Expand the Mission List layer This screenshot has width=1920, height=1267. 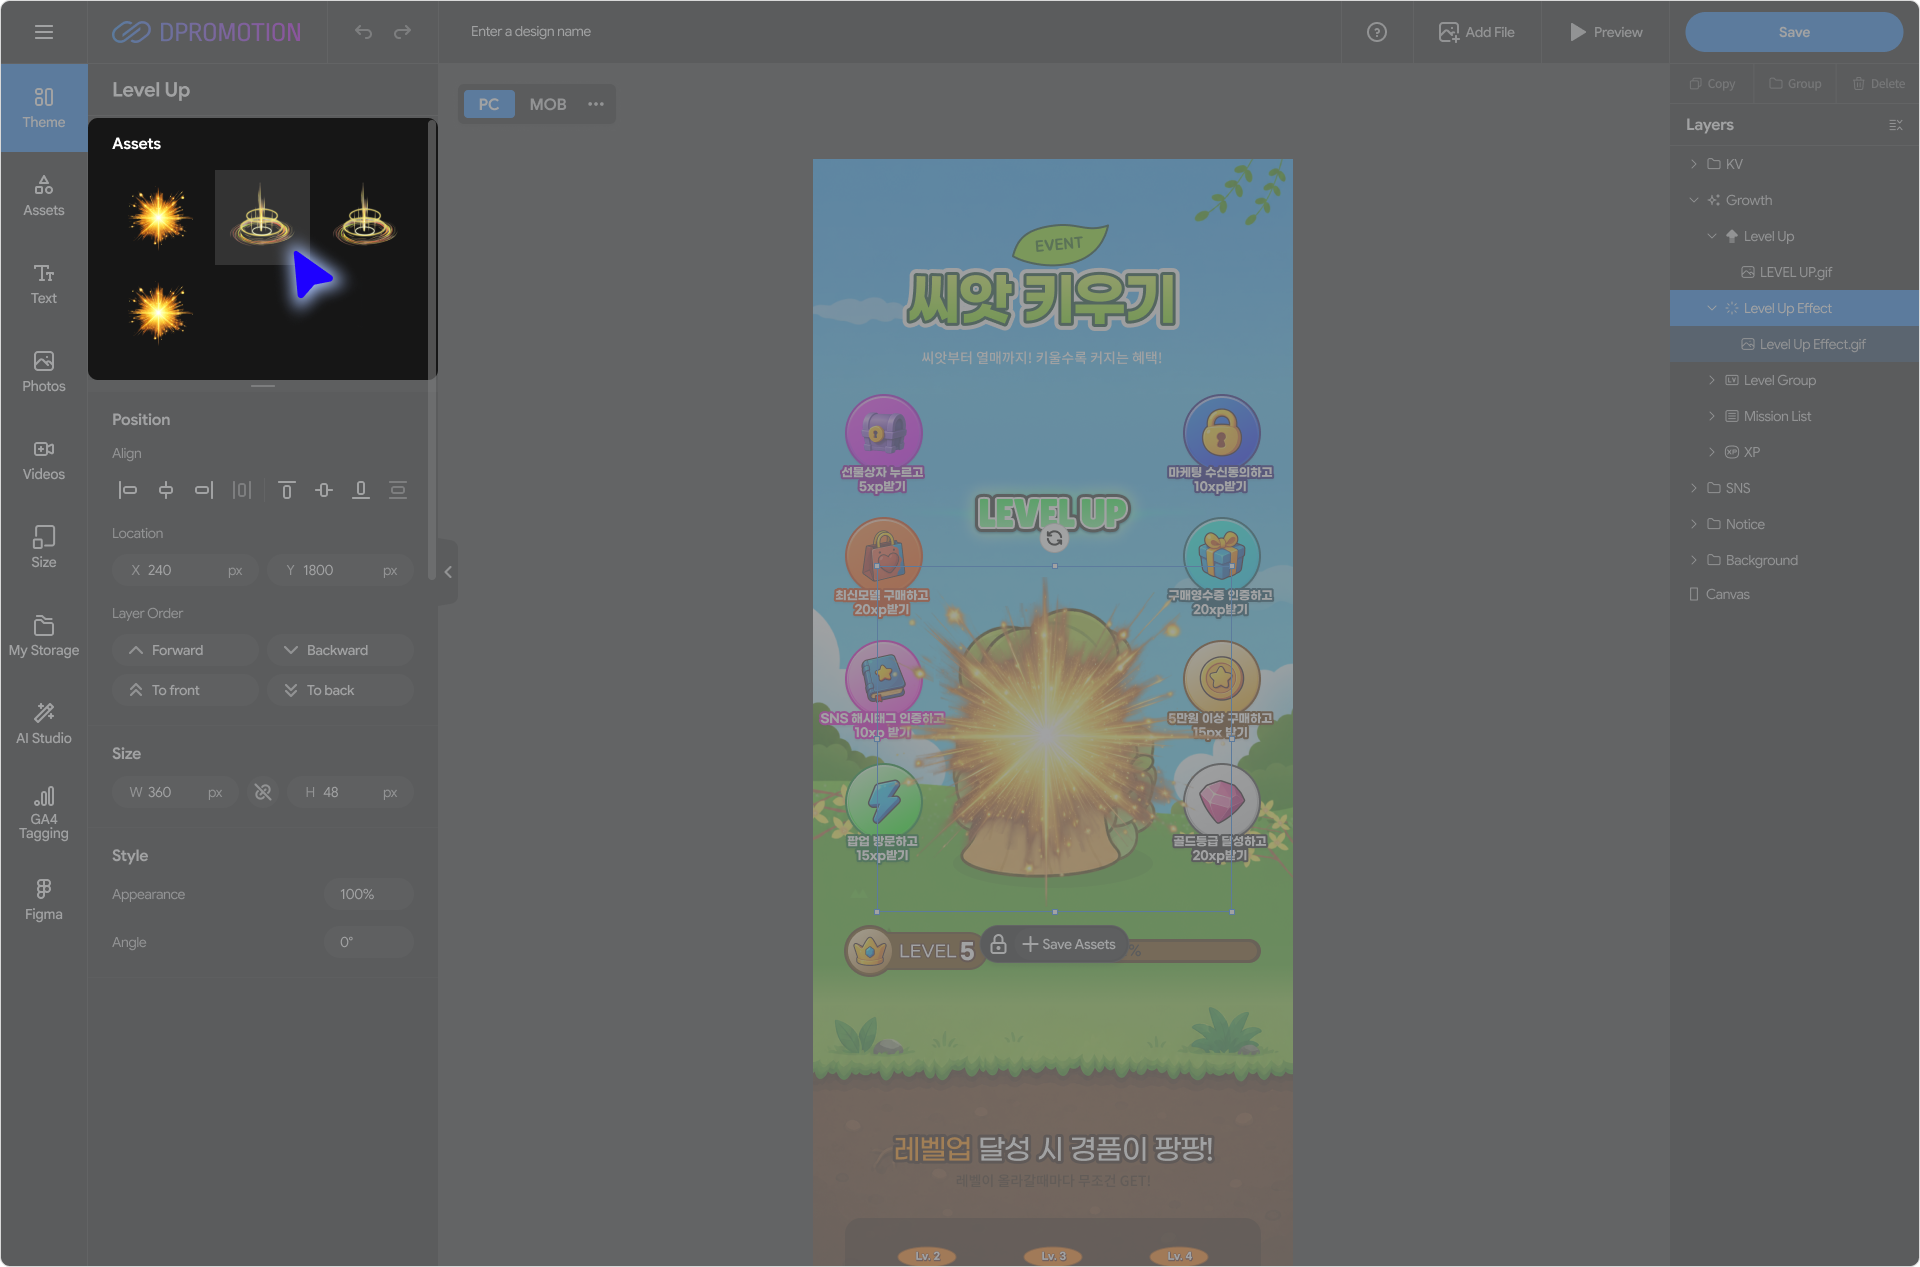pos(1712,416)
